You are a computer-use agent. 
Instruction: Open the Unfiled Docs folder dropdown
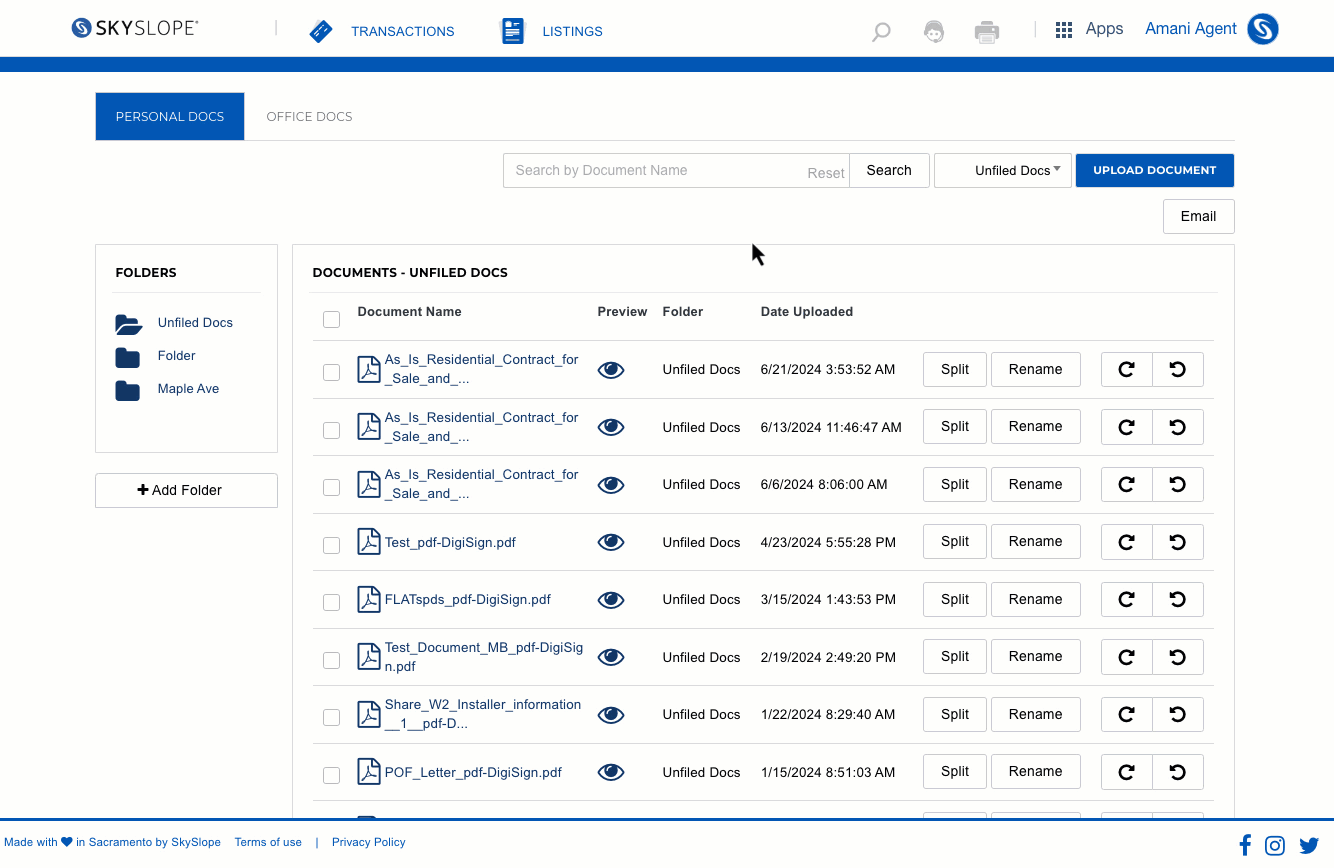[x=1003, y=170]
